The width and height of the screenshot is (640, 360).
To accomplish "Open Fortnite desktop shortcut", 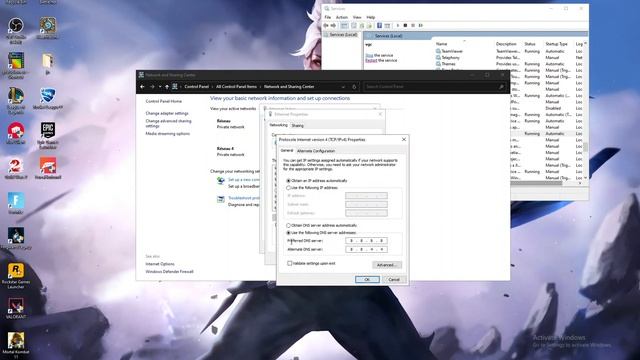I will pos(16,203).
